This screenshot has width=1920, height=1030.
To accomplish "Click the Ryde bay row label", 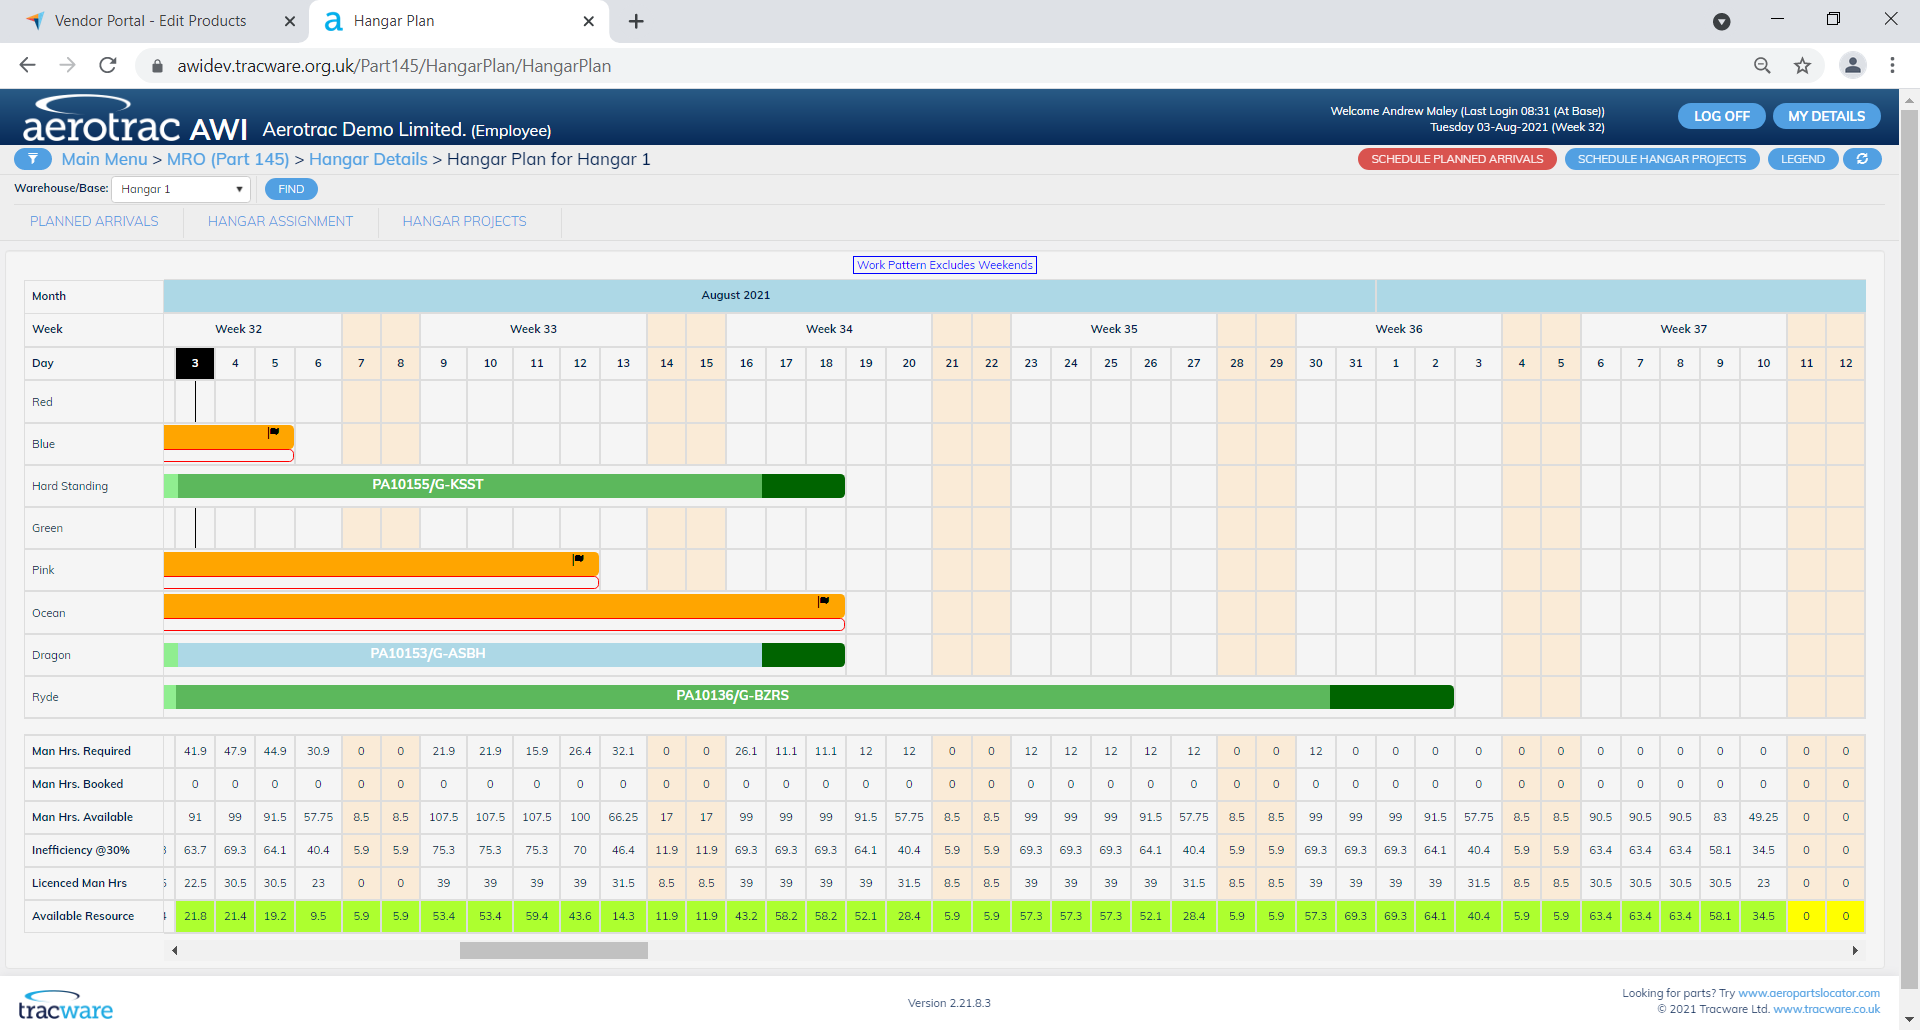I will 45,697.
